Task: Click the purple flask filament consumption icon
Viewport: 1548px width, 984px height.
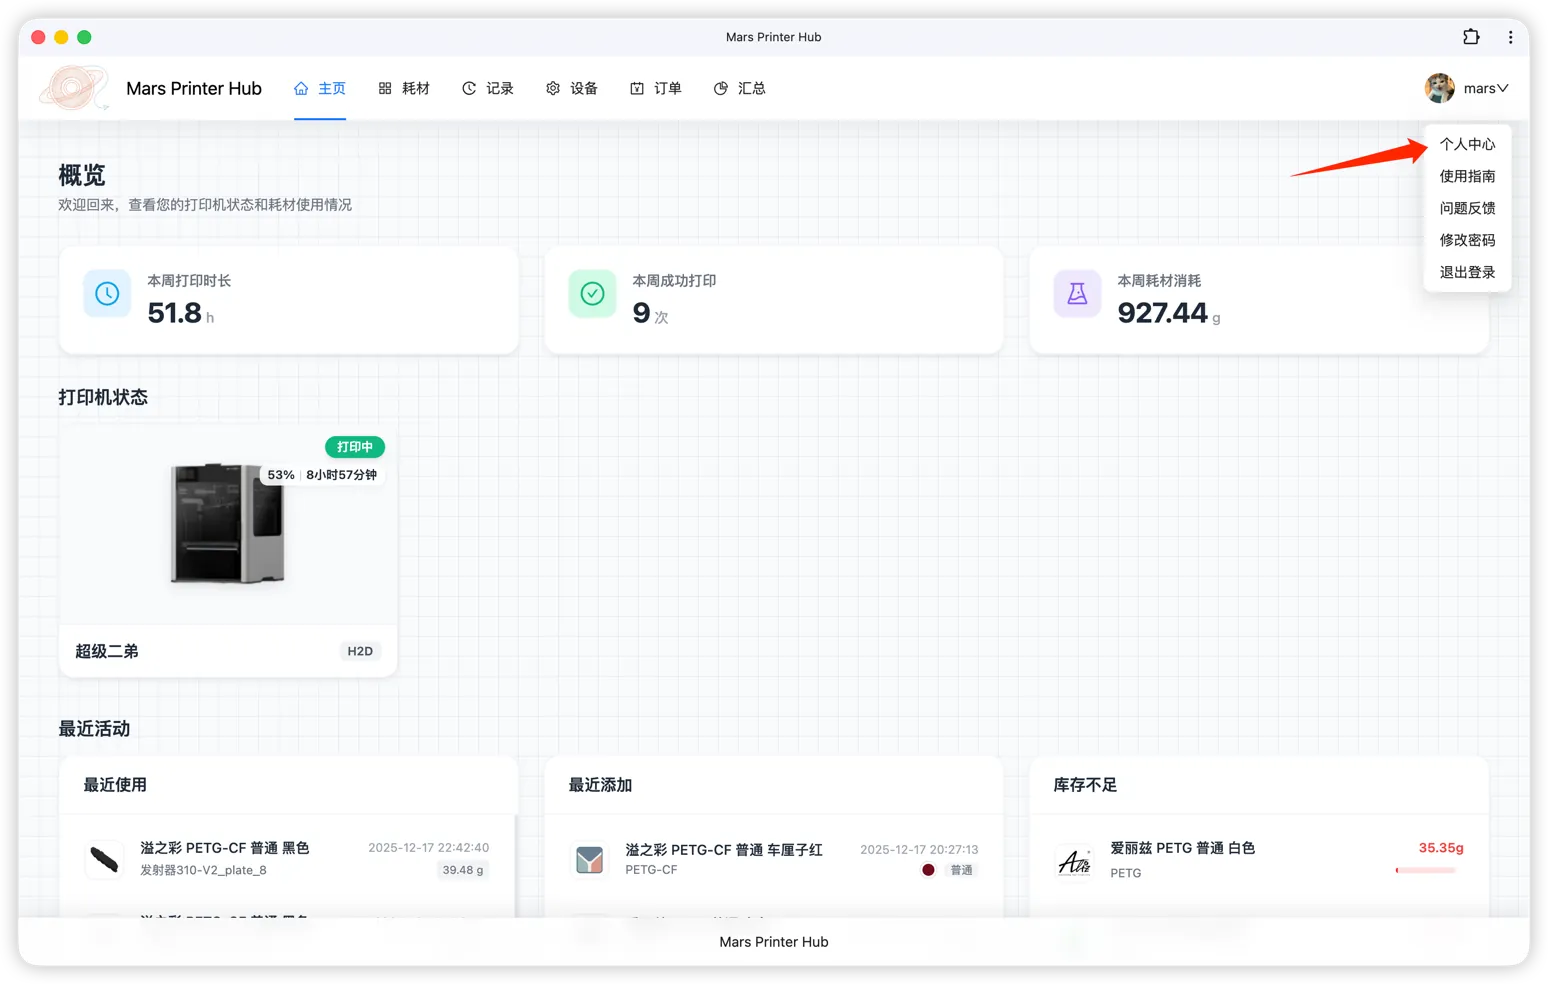Action: pyautogui.click(x=1077, y=294)
